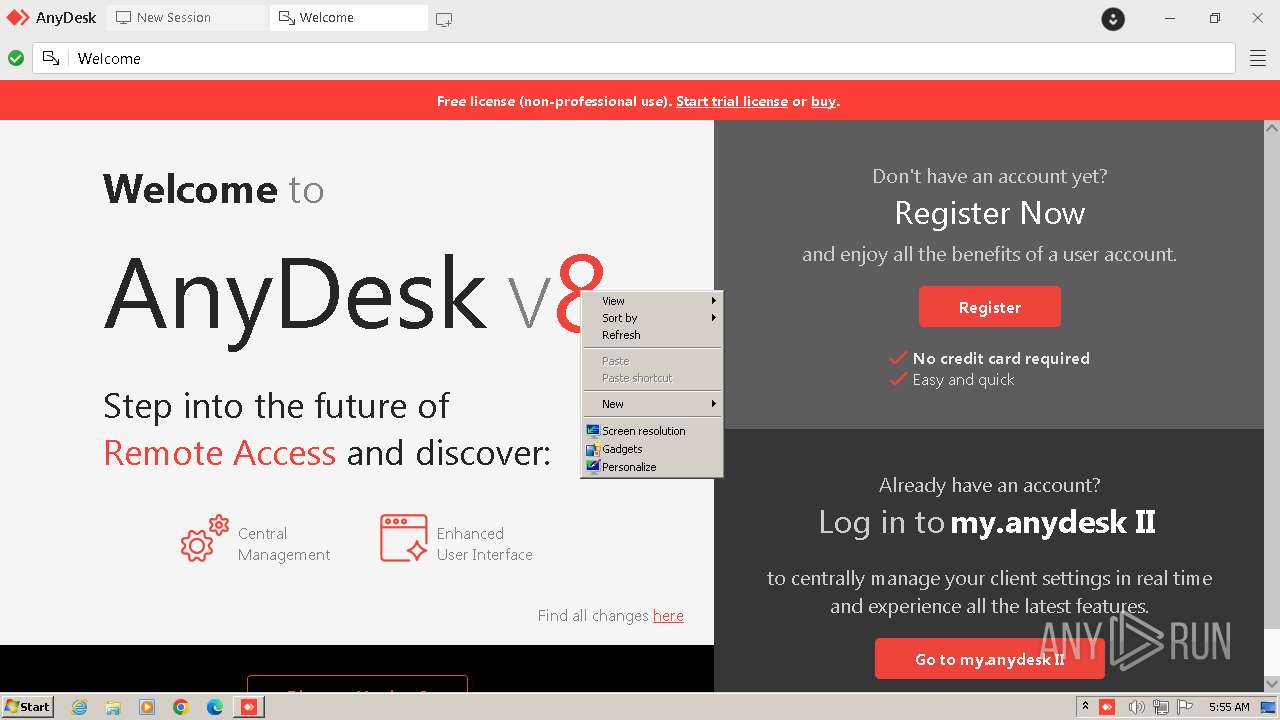
Task: Click the 'No credit card required' text
Action: 1001,358
